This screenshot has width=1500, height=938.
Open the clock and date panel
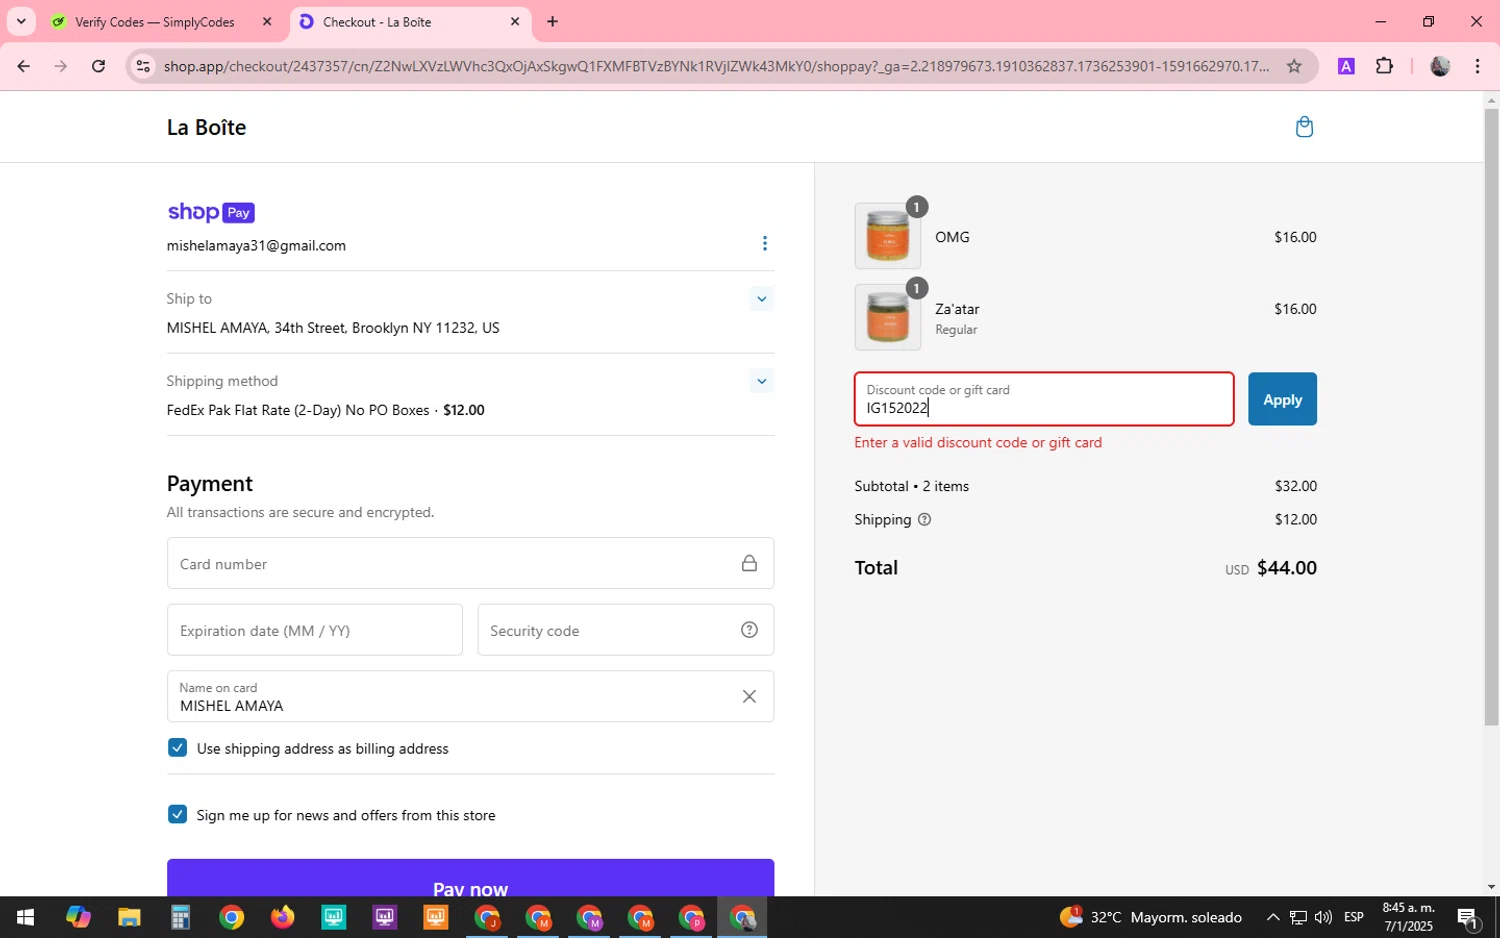point(1408,917)
